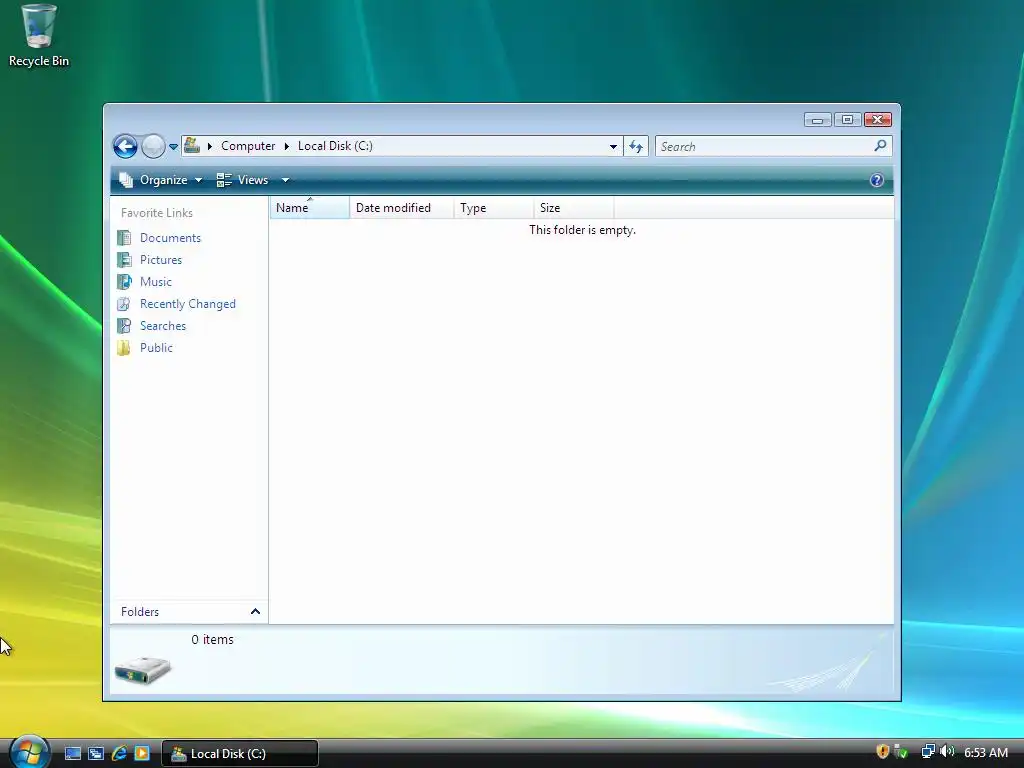Screen dimensions: 1024x768
Task: Expand the arrow before Local Disk (C:)
Action: tap(287, 146)
